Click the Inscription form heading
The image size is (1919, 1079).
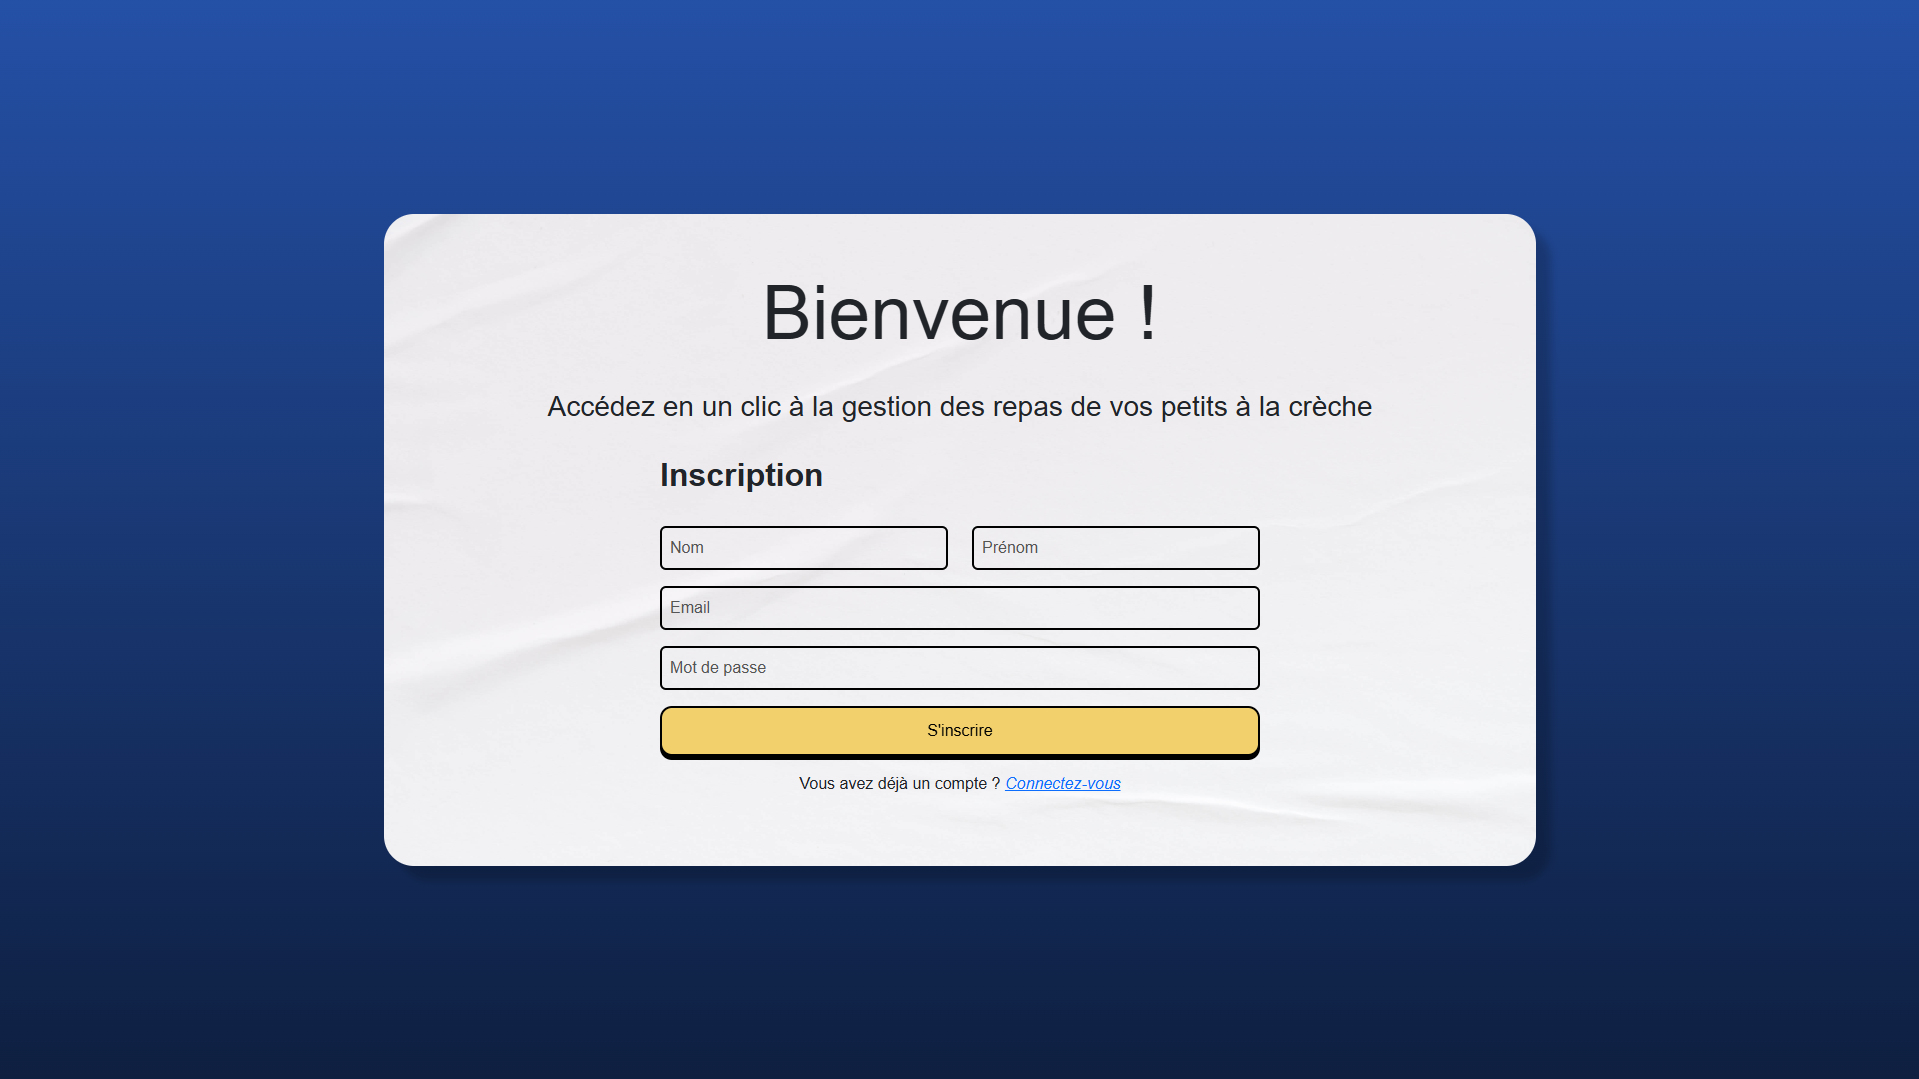coord(741,475)
